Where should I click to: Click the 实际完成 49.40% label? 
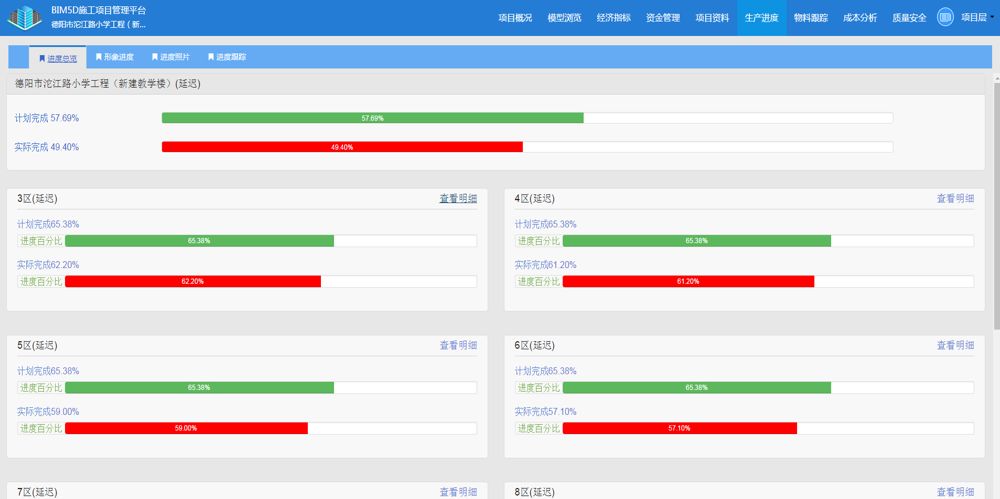click(47, 147)
